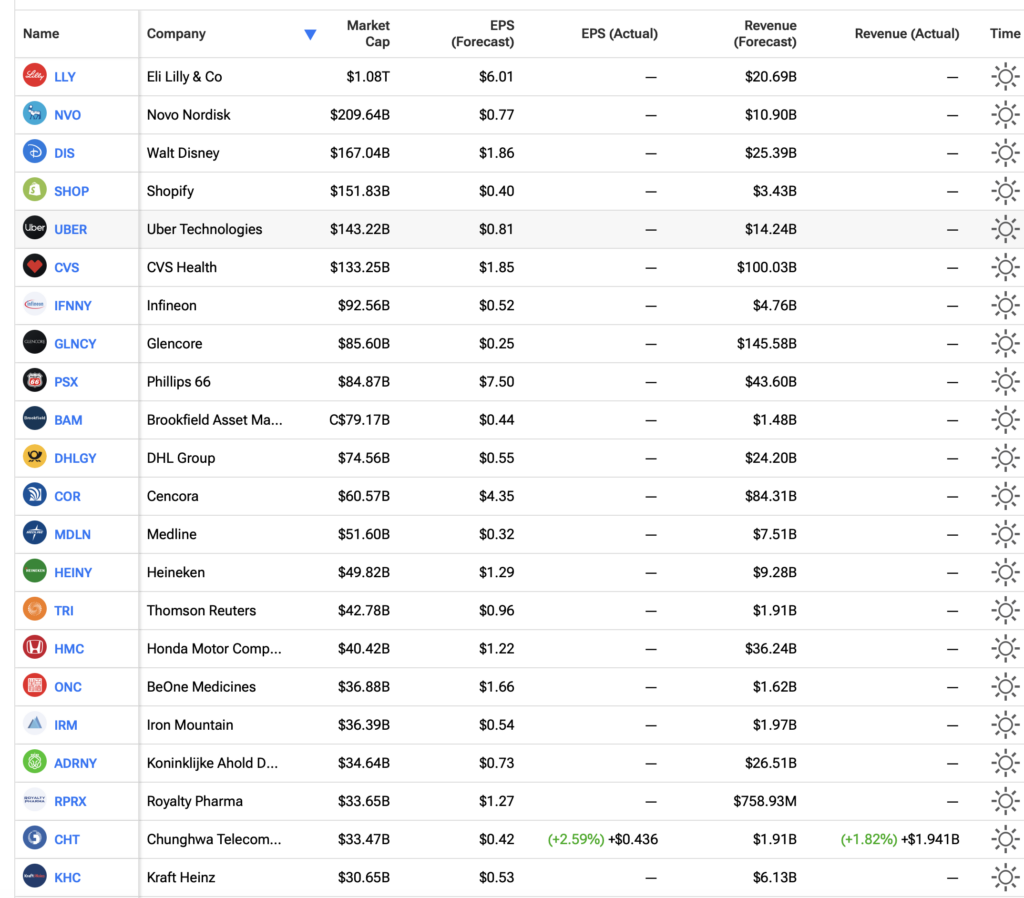1024x898 pixels.
Task: Open the CHT ticker link
Action: pyautogui.click(x=67, y=839)
